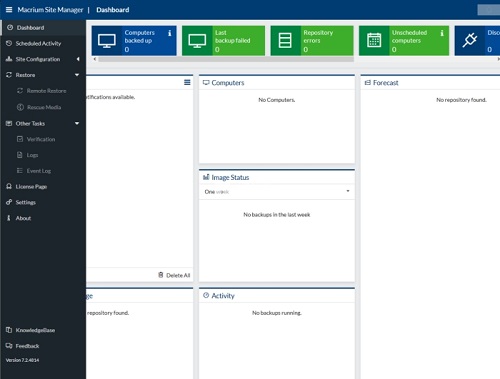Open the notifications panel list menu icon
The image size is (500, 379).
coord(187,82)
